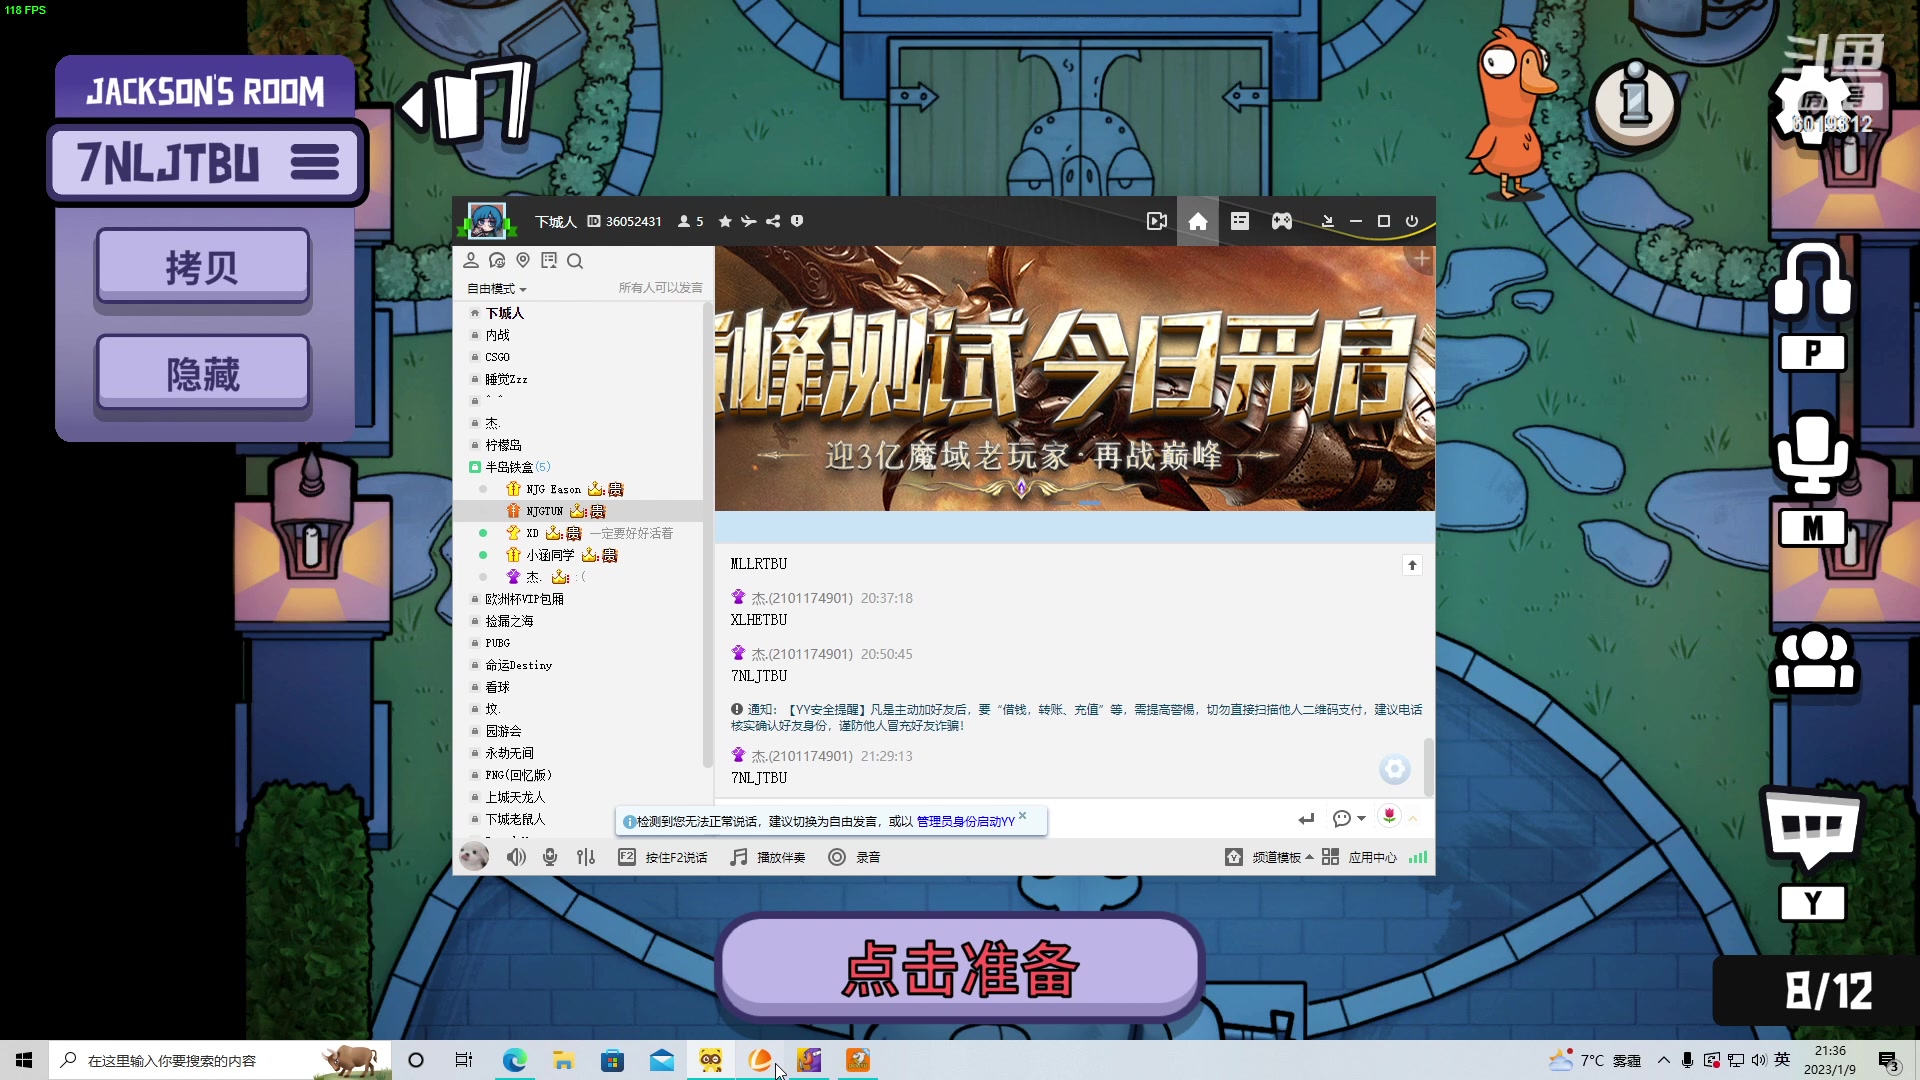Screen dimensions: 1920x1080
Task: Click the report shield icon in YY header
Action: point(797,221)
